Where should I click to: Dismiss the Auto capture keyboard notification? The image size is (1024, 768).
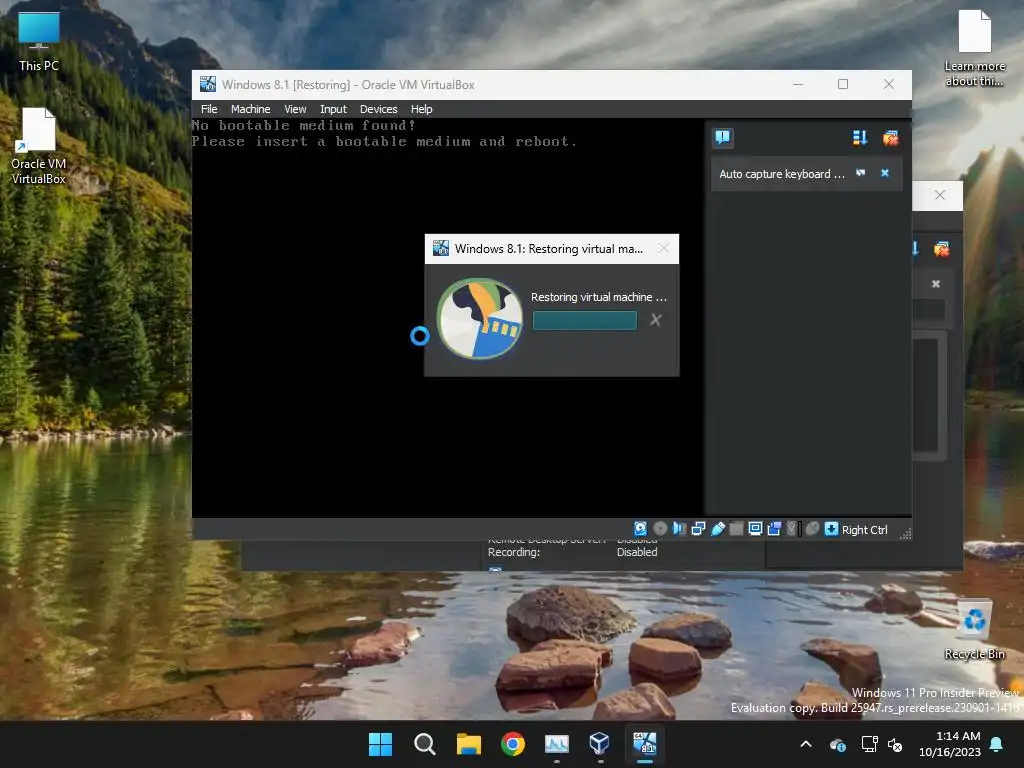[x=885, y=173]
